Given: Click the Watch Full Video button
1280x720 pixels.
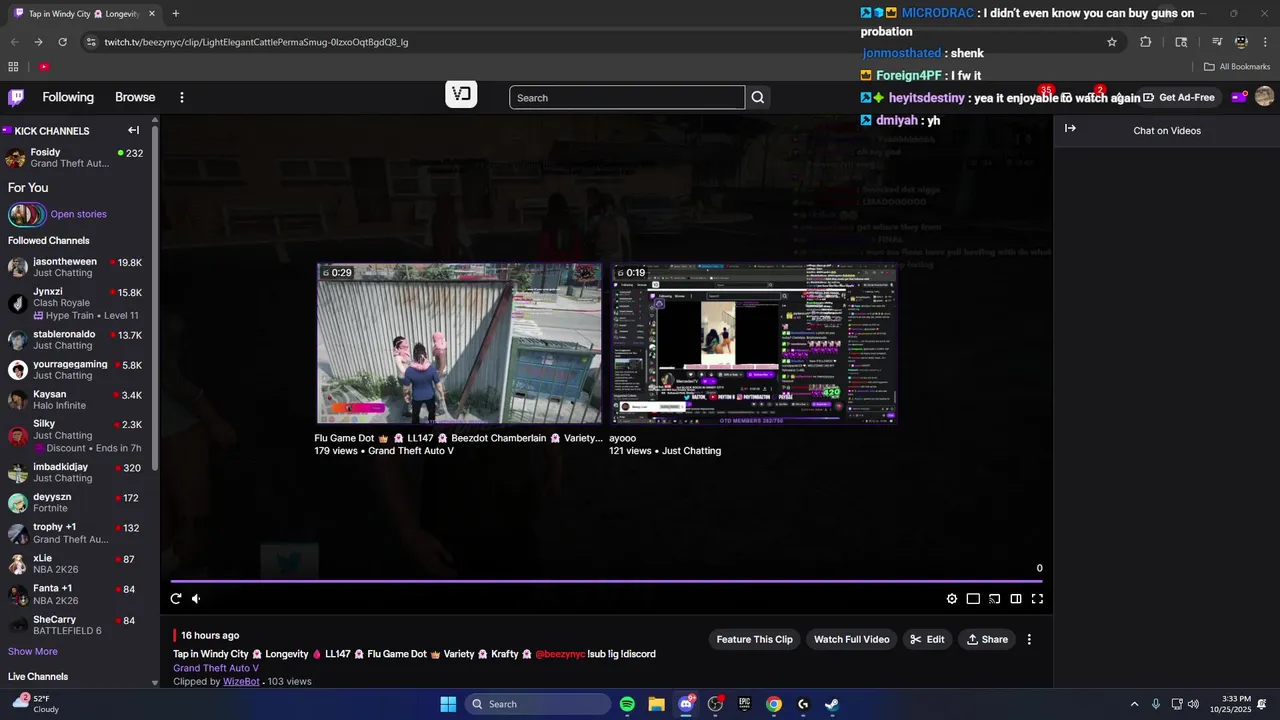Looking at the screenshot, I should click(x=851, y=639).
